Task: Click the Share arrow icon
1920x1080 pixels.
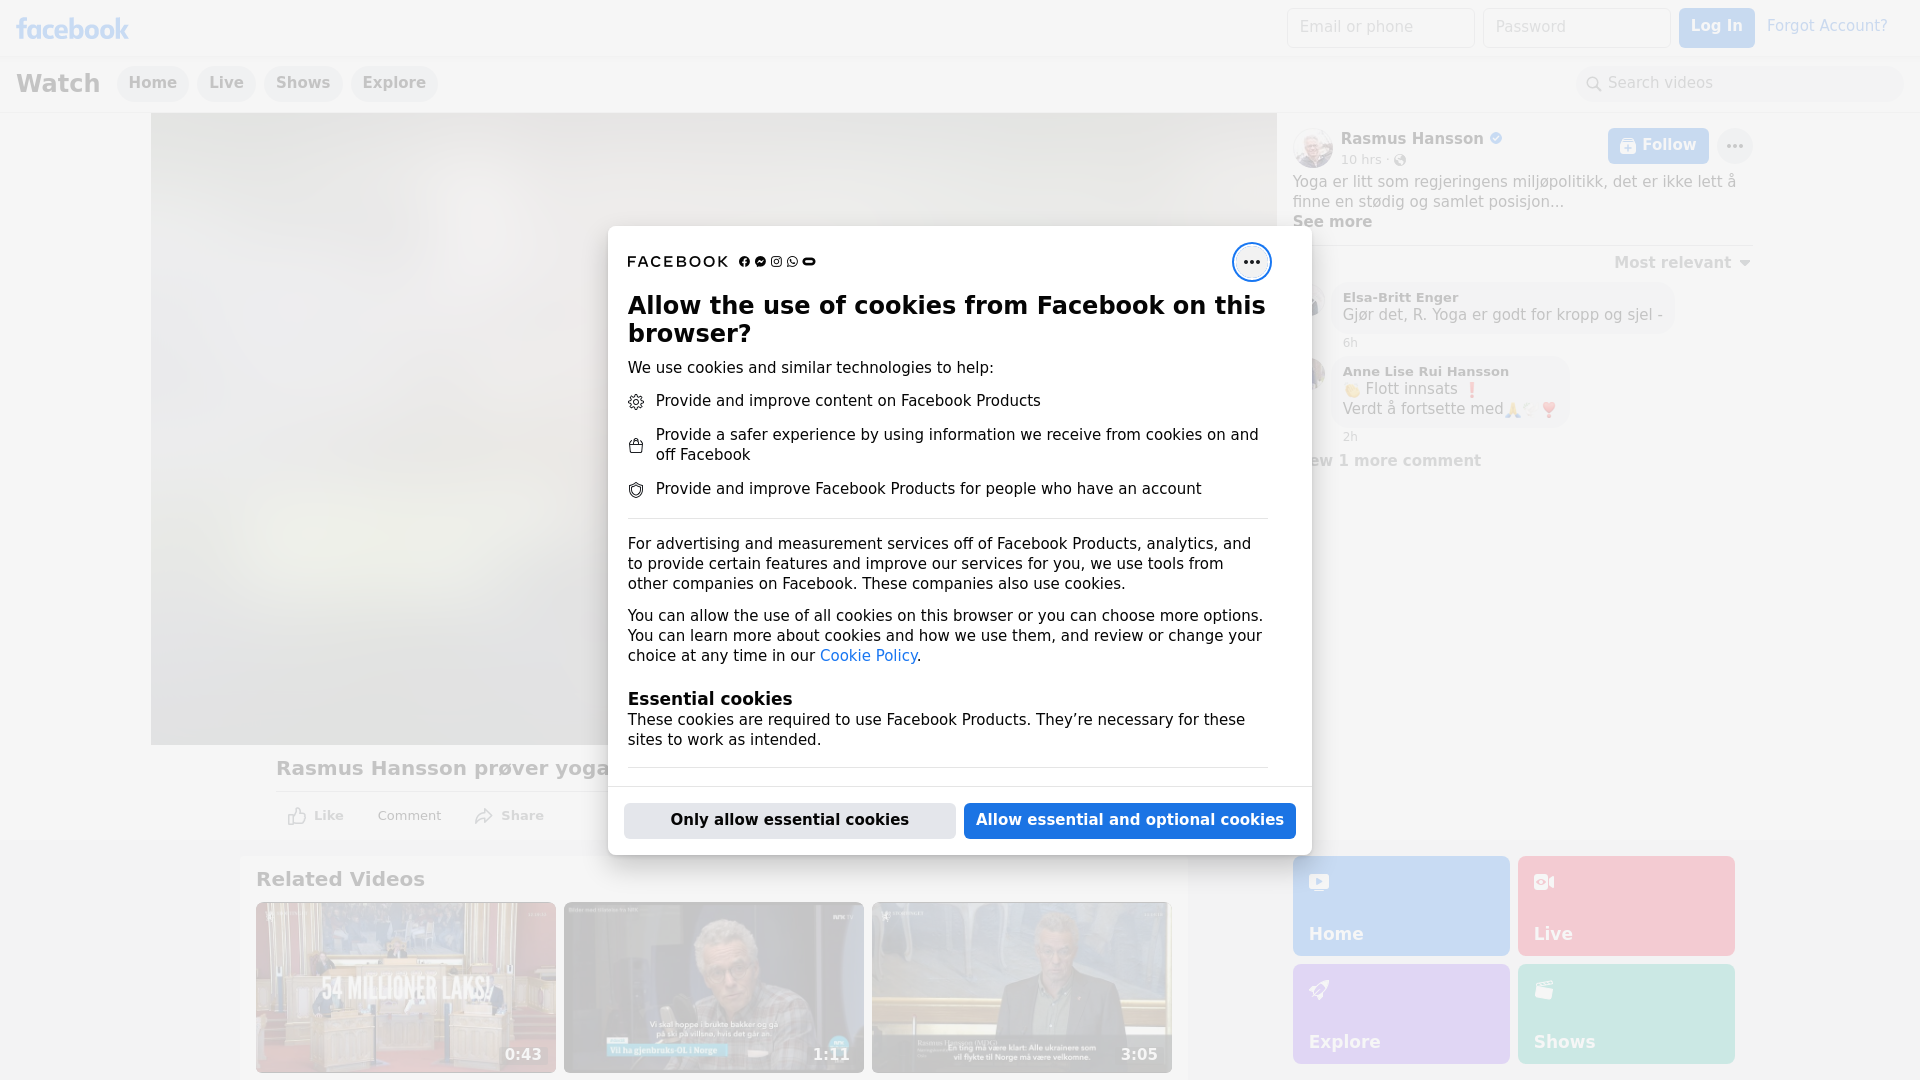Action: [x=484, y=816]
